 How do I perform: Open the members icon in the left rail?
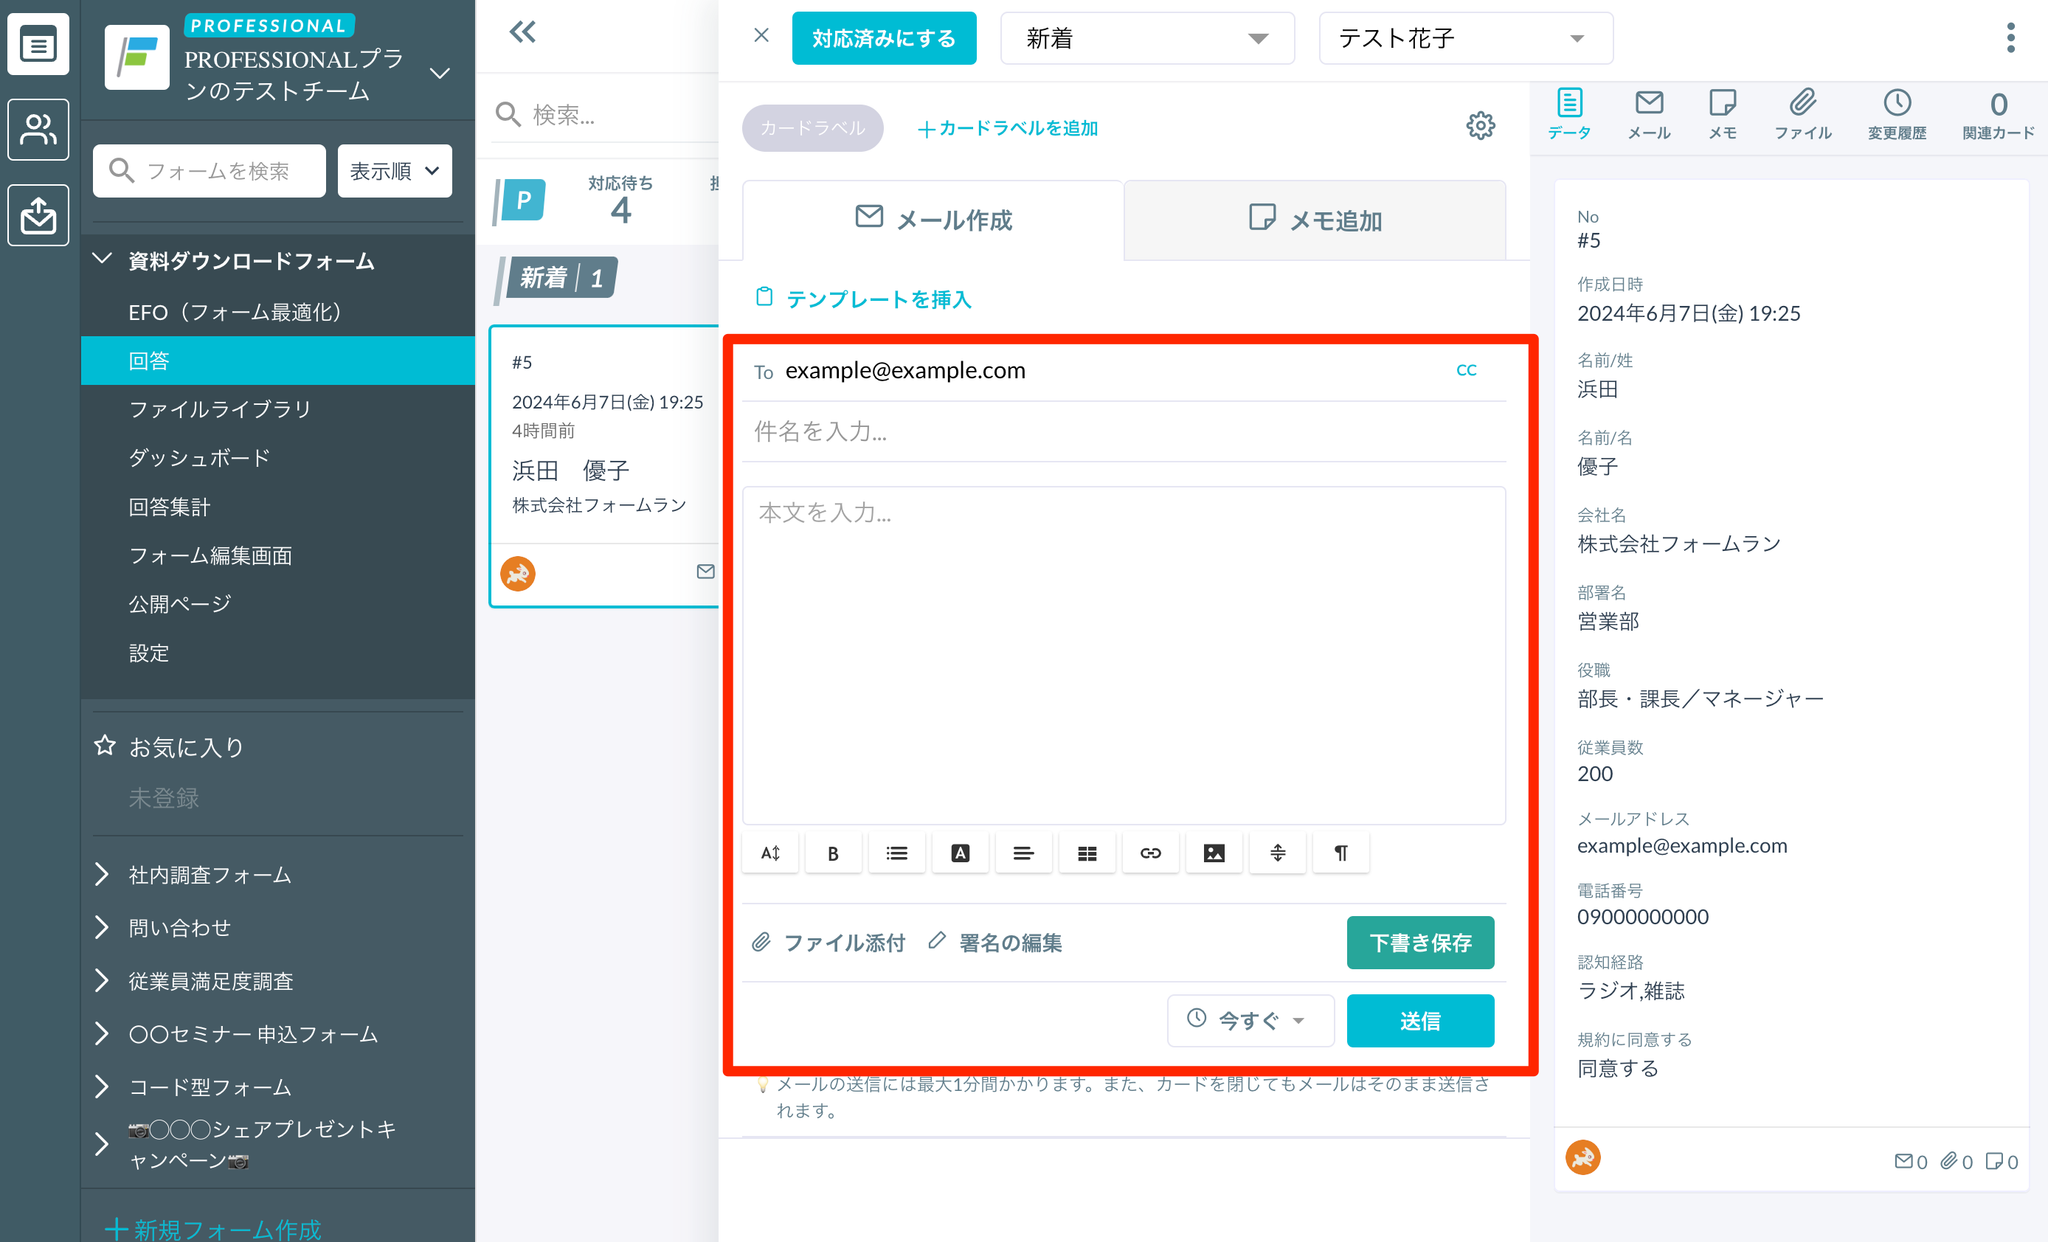38,129
